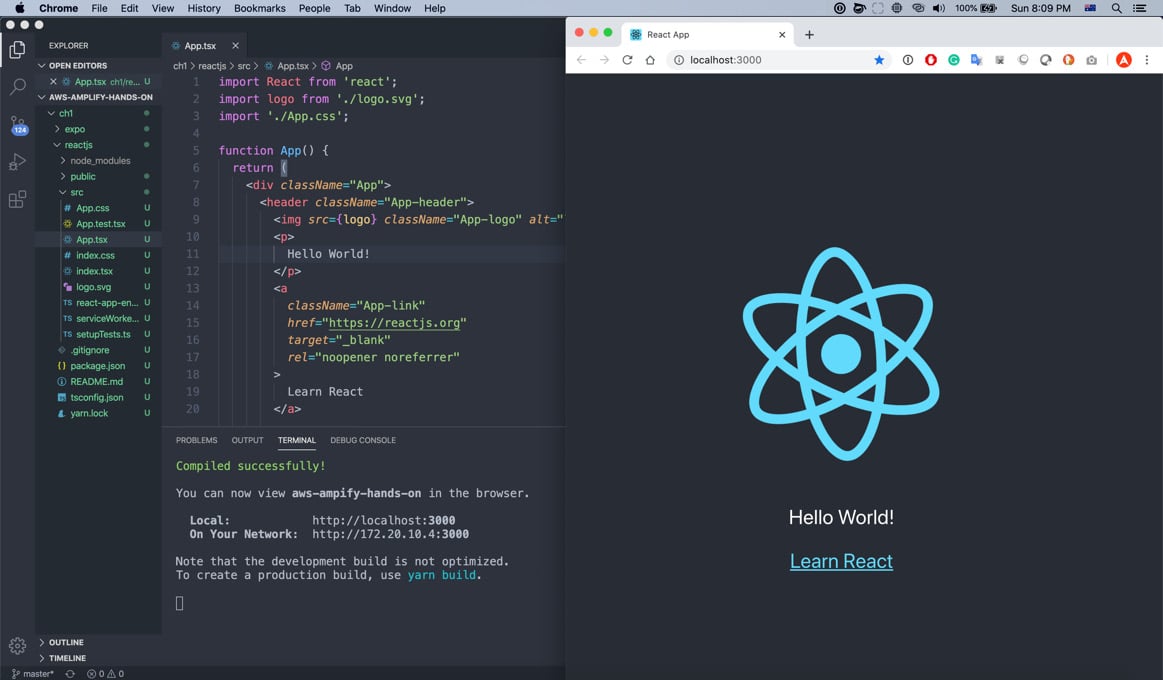This screenshot has height=680, width=1163.
Task: Open App.test.tsx in the explorer
Action: pyautogui.click(x=100, y=224)
